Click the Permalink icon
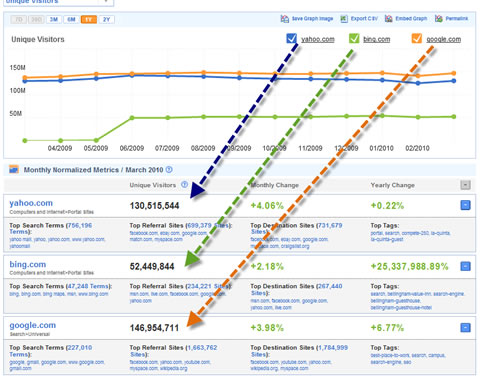Image resolution: width=480 pixels, height=388 pixels. [439, 19]
